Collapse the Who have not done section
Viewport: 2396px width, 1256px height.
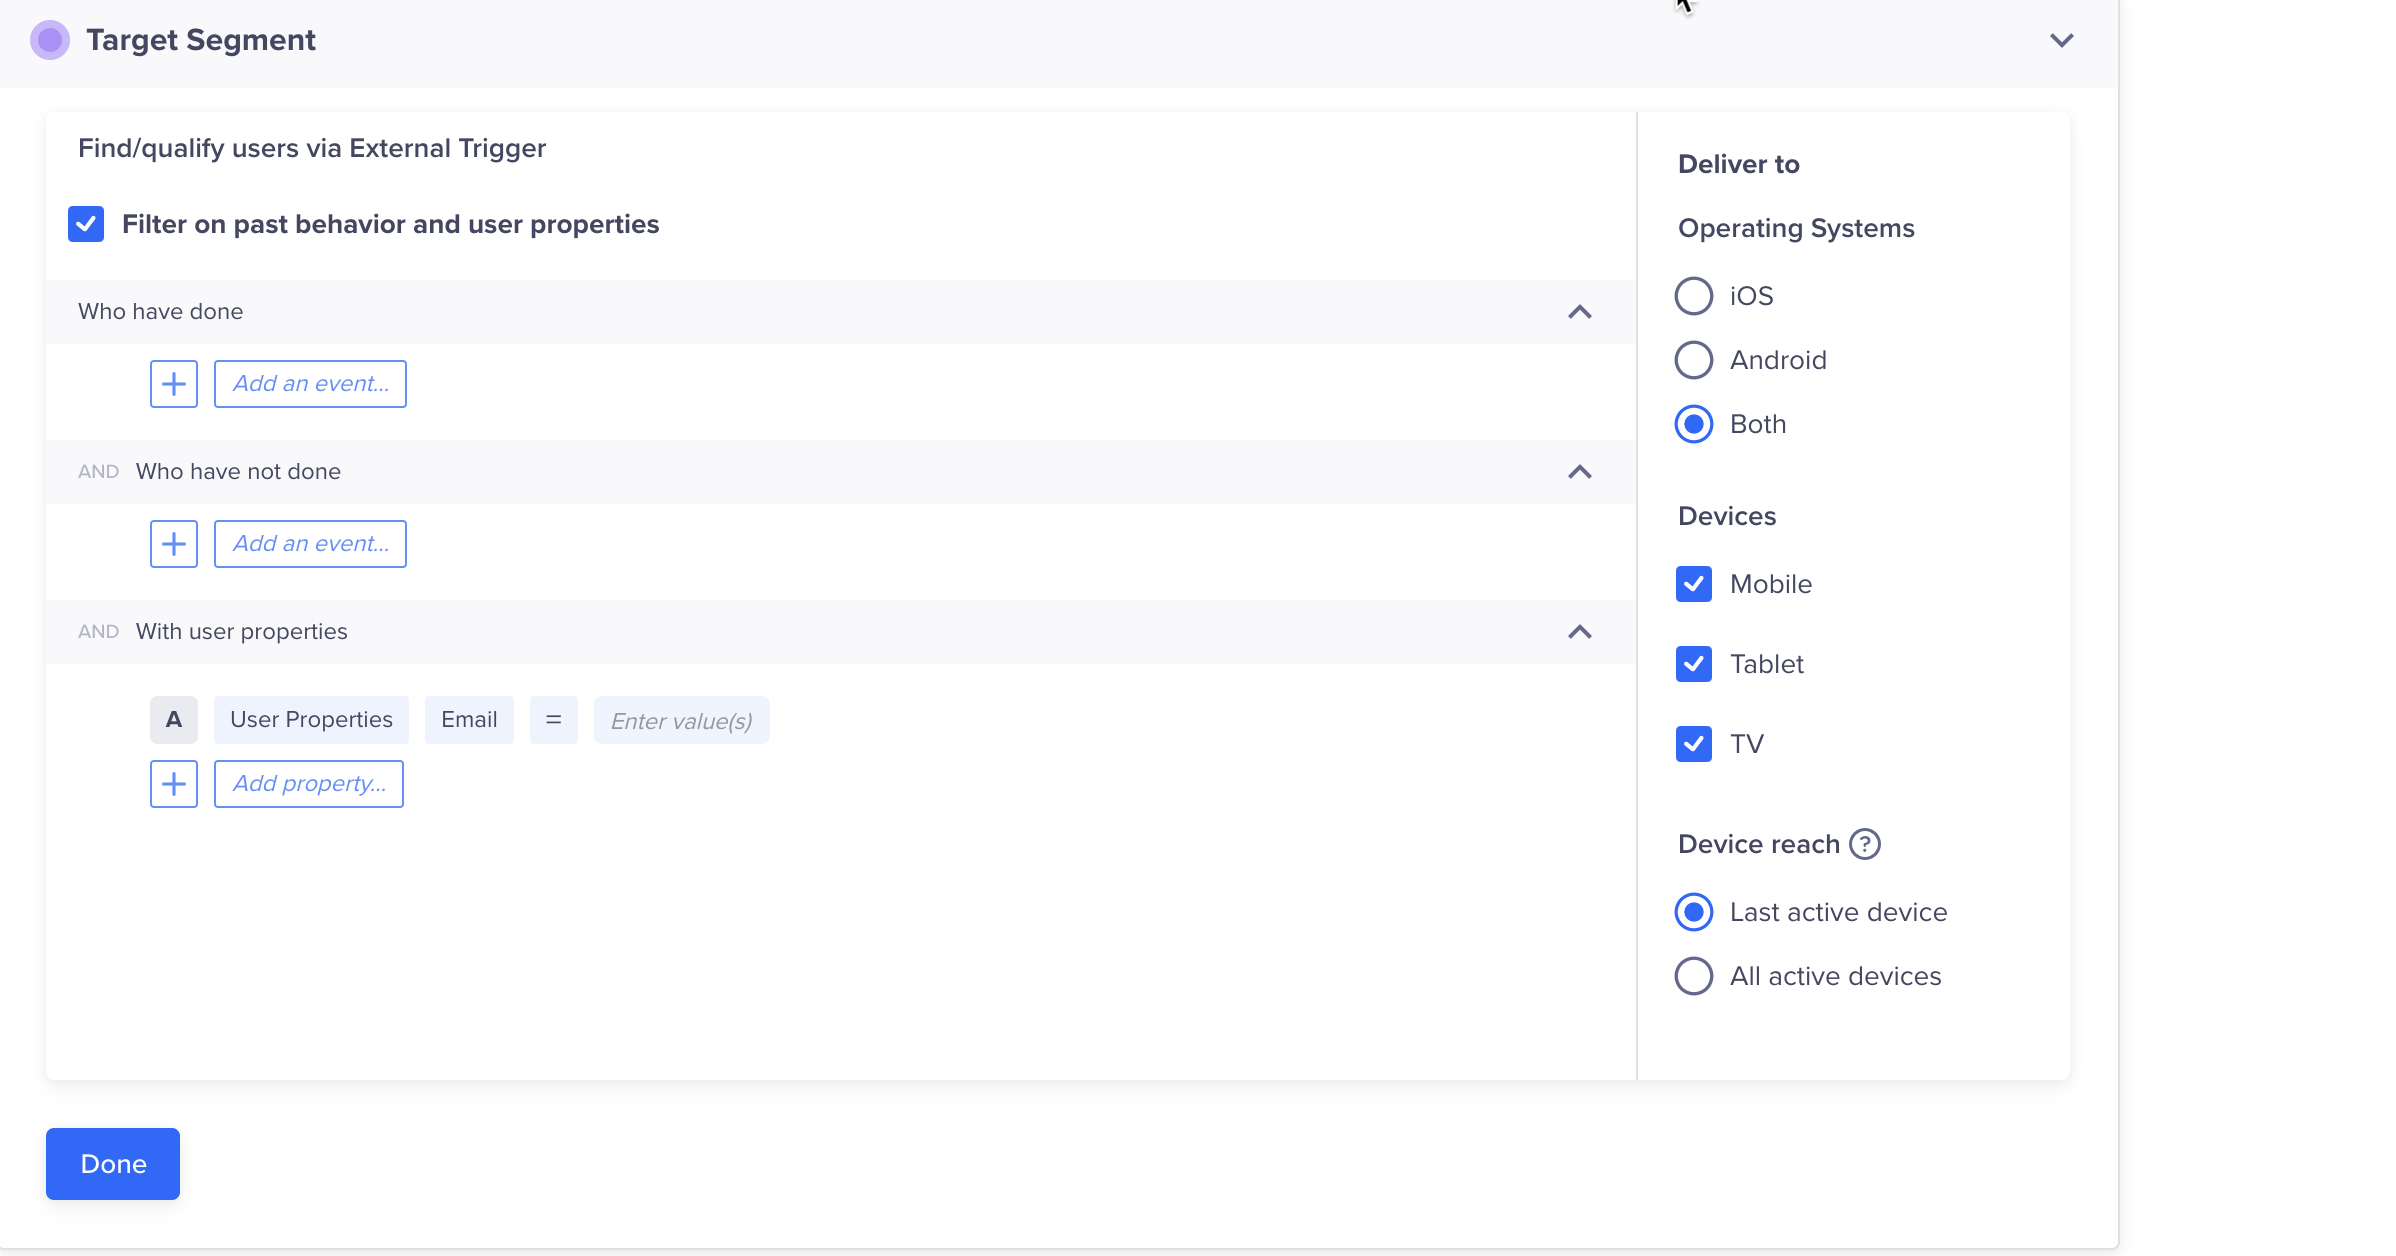(x=1579, y=472)
